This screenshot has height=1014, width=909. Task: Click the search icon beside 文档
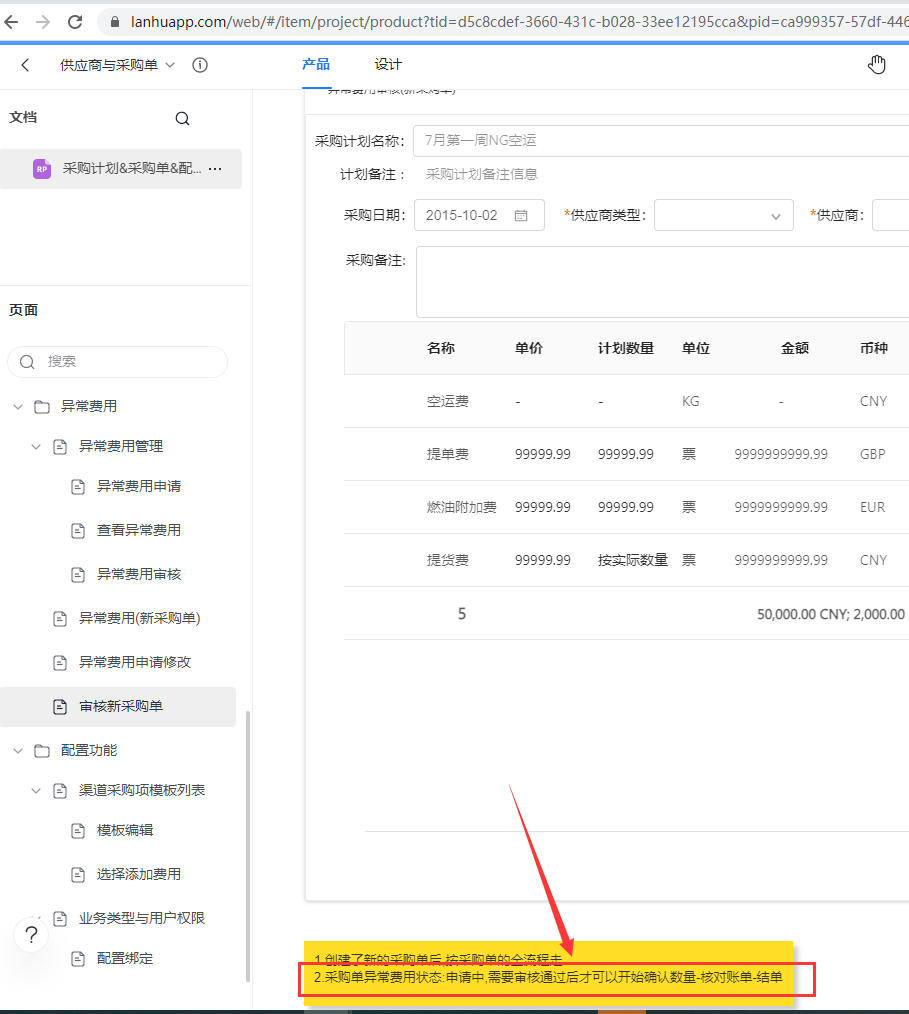pos(182,118)
